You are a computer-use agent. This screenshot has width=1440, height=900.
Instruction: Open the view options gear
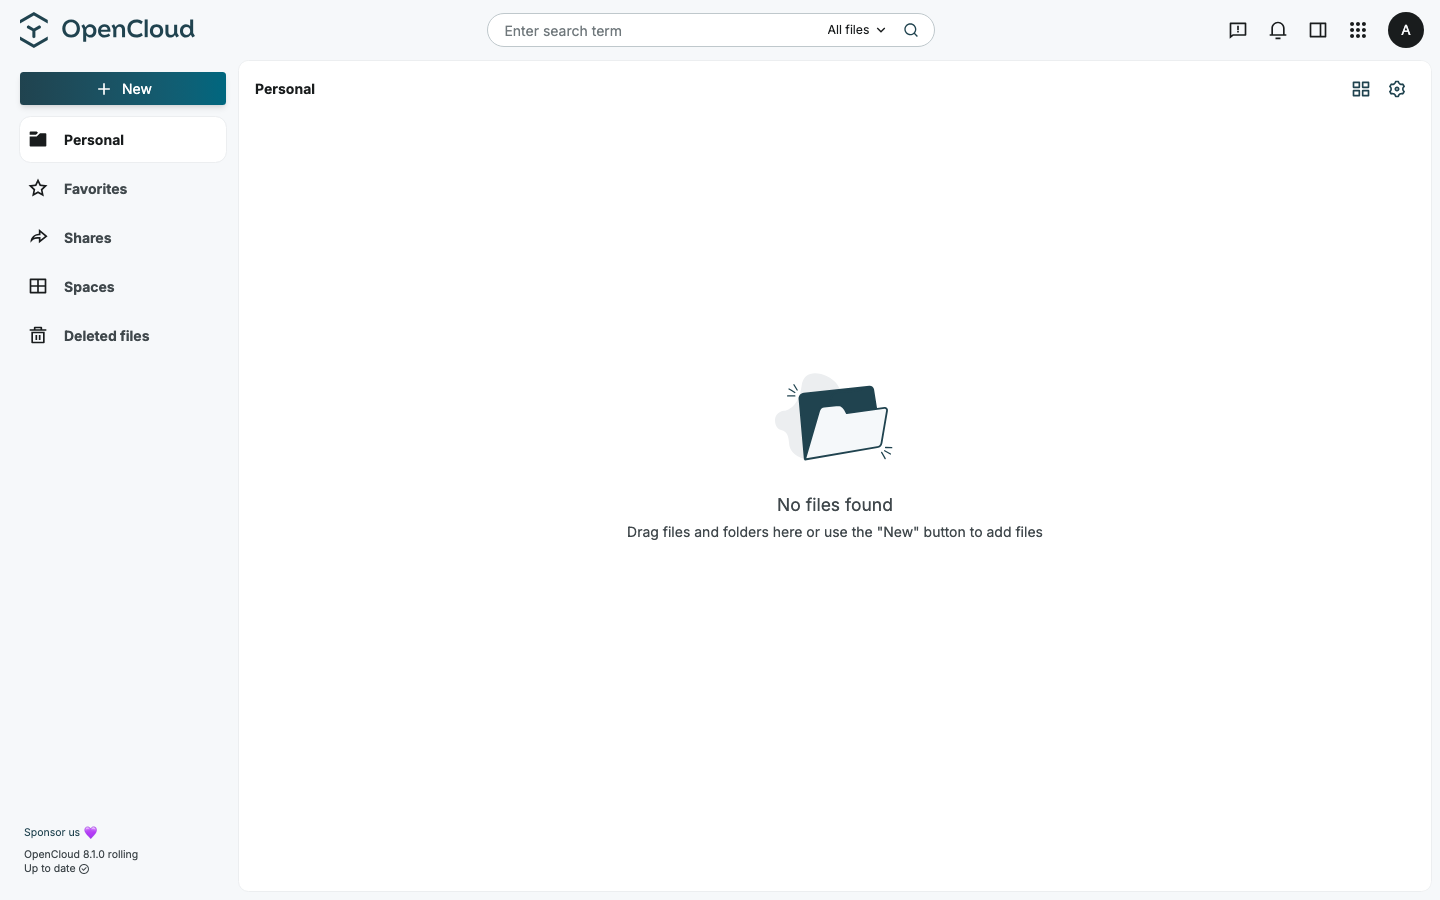[1397, 89]
